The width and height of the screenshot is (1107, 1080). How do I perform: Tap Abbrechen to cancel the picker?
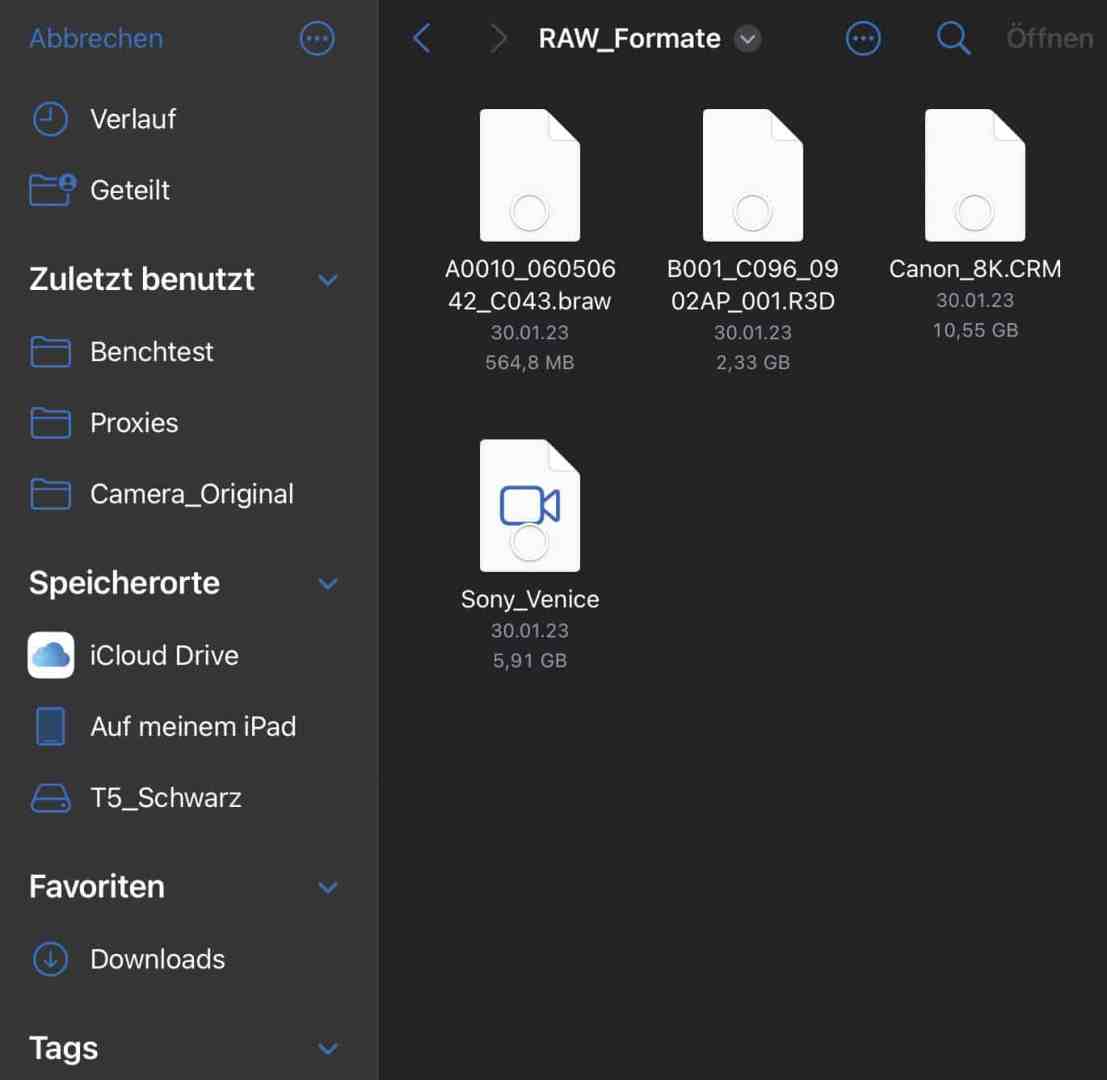pyautogui.click(x=97, y=38)
